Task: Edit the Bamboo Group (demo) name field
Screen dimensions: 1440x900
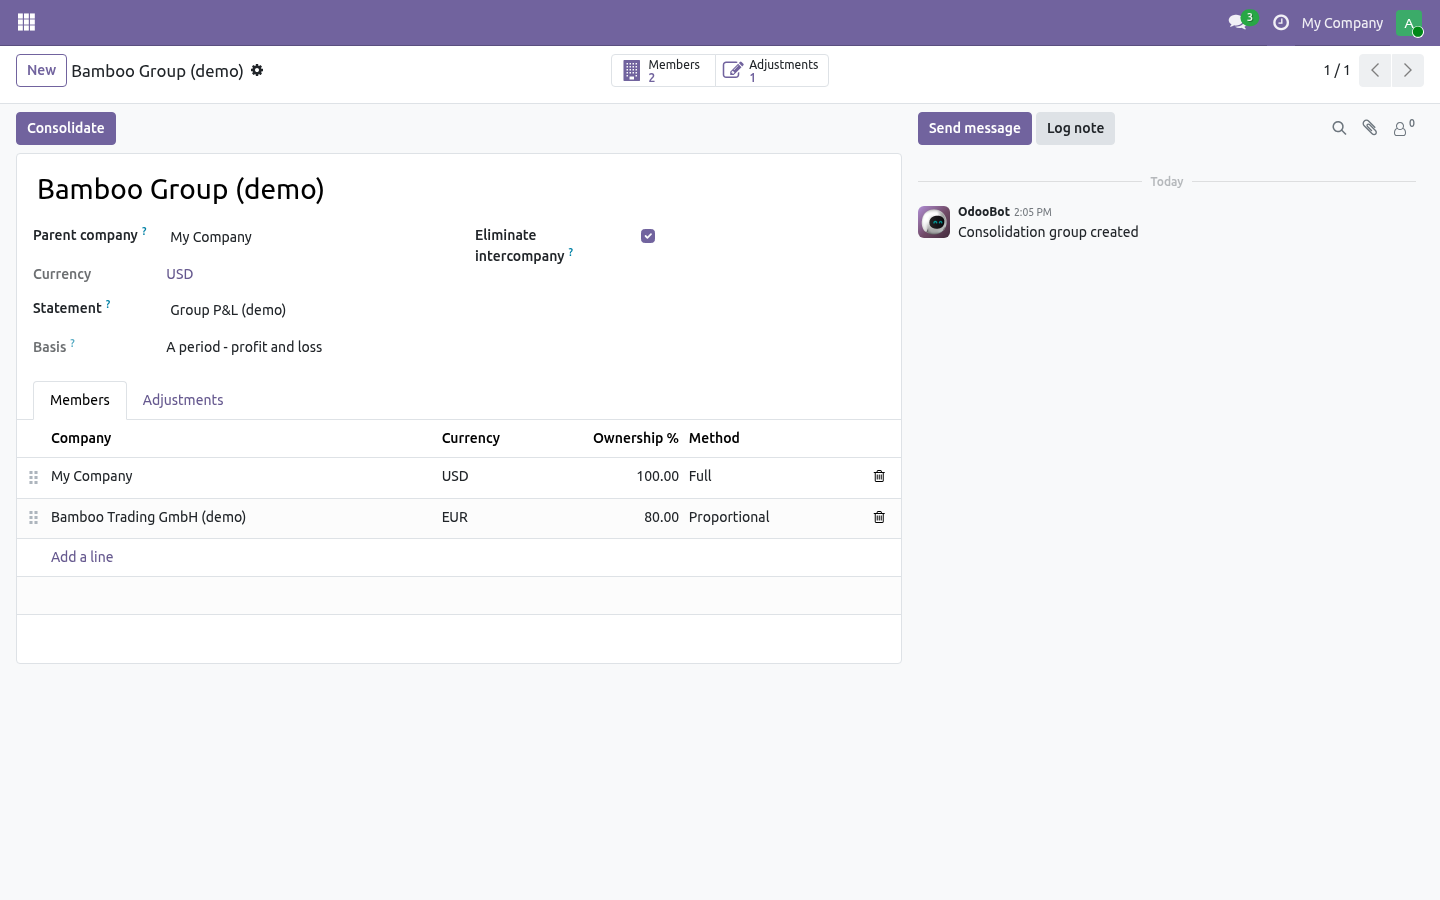Action: (x=459, y=189)
